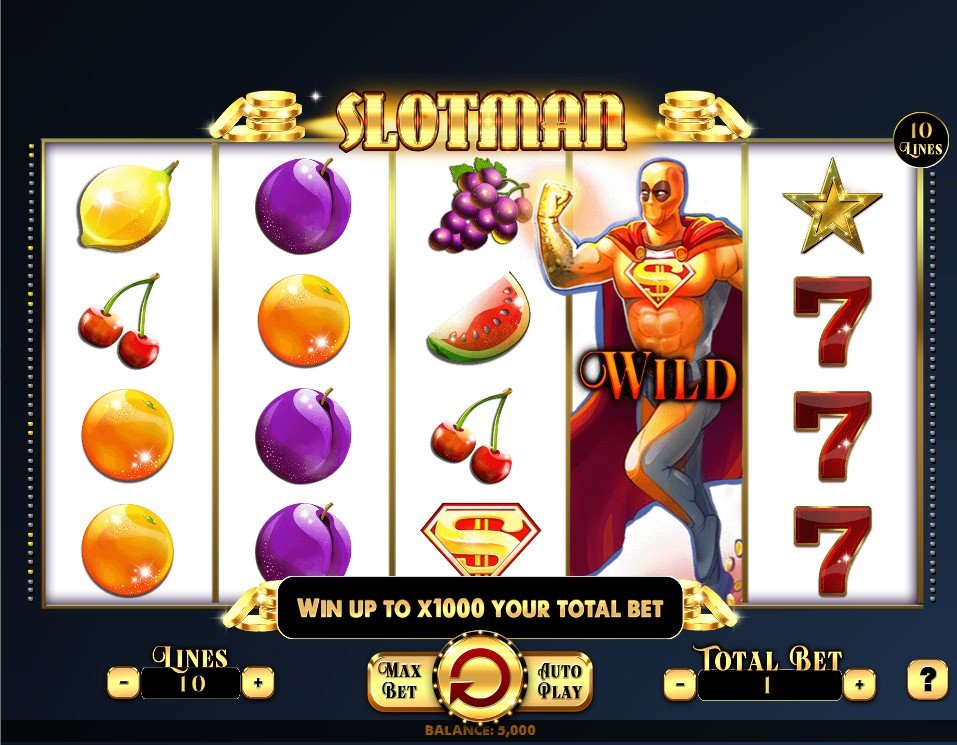
Task: Click the cherries symbol on reel one
Action: (121, 320)
